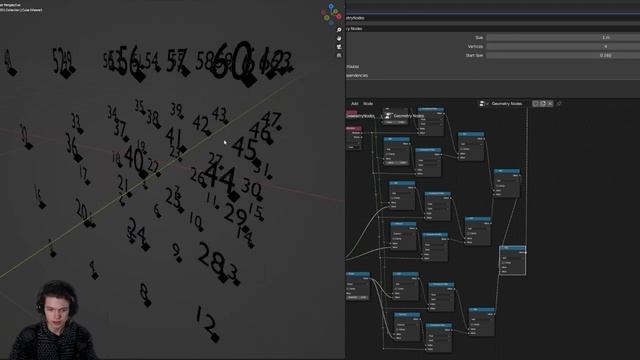640x360 pixels.
Task: Click the pink Group Input node header
Action: click(x=353, y=128)
